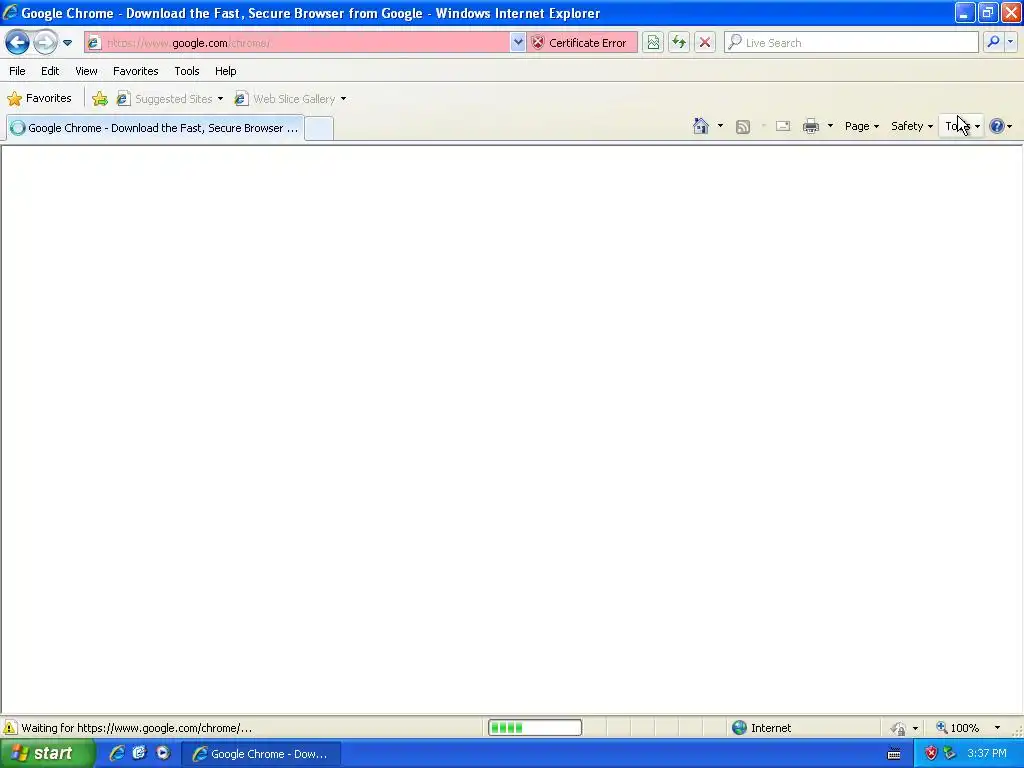Select the Google Chrome download page tab
Image resolution: width=1024 pixels, height=768 pixels.
click(x=155, y=128)
